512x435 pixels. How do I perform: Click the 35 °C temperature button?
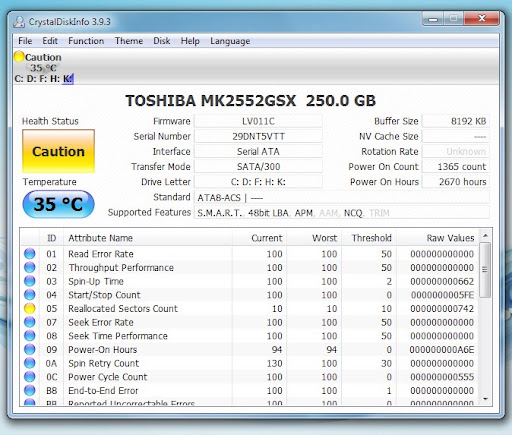coord(58,204)
